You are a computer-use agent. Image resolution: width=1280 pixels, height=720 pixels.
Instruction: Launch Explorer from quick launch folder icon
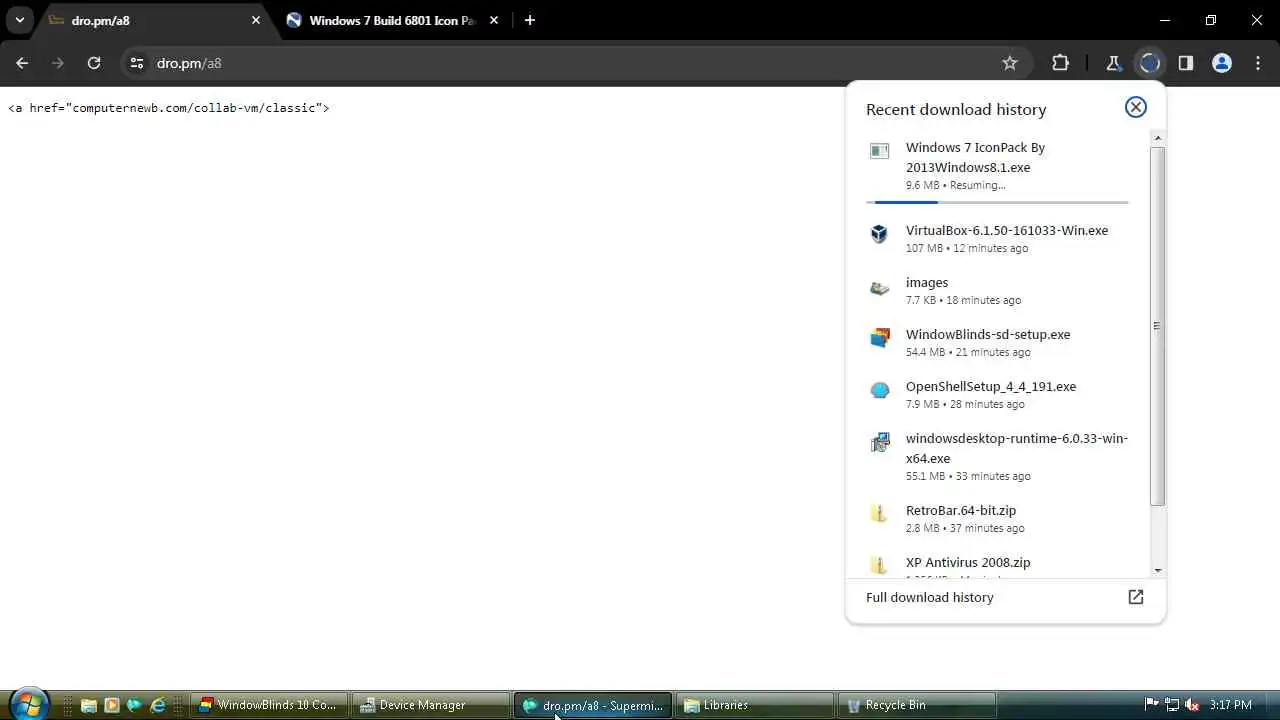click(x=89, y=705)
